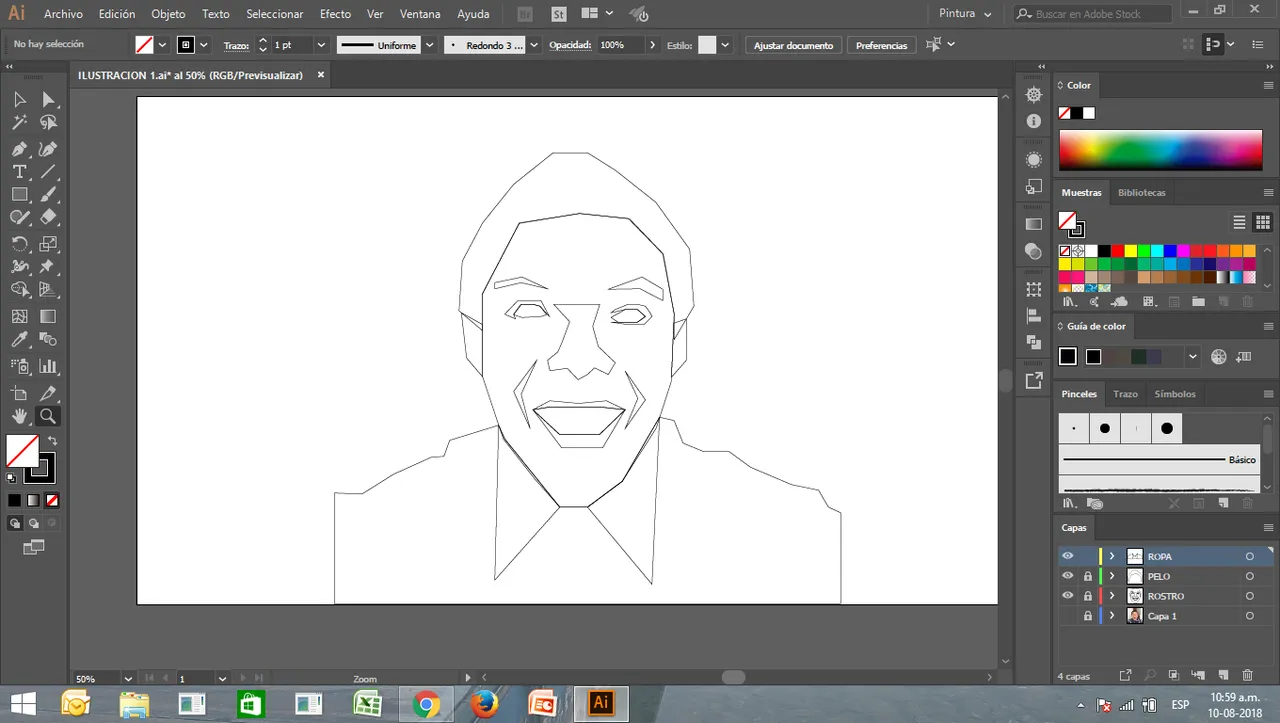Select the Curvature tool
1280x723 pixels.
tap(48, 148)
